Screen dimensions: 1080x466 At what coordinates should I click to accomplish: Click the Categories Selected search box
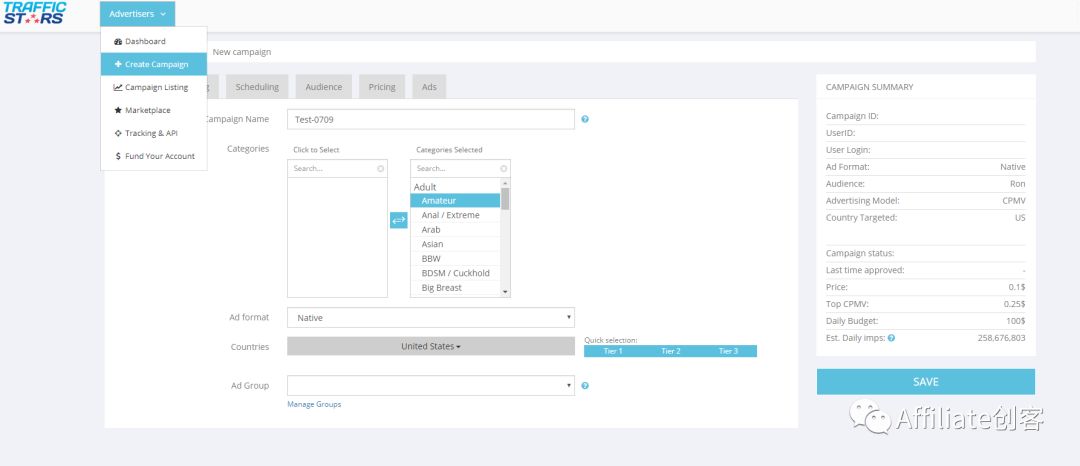click(460, 169)
